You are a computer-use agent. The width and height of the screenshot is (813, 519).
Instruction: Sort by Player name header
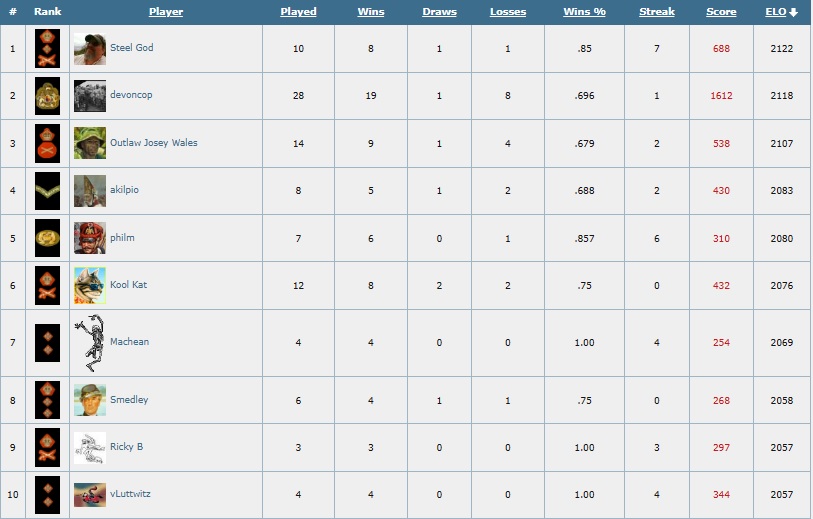(x=166, y=11)
